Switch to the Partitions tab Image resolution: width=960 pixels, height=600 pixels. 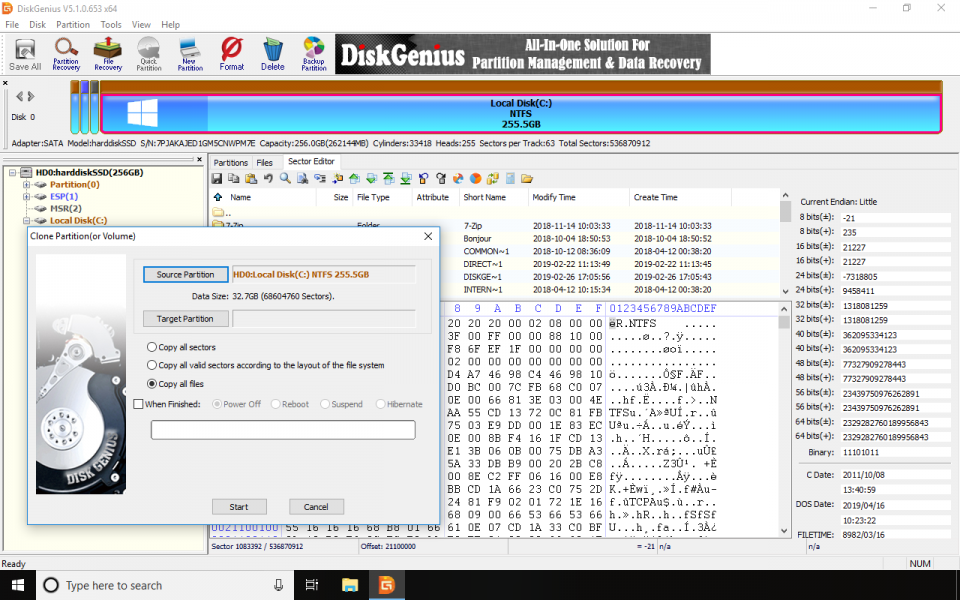coord(231,162)
